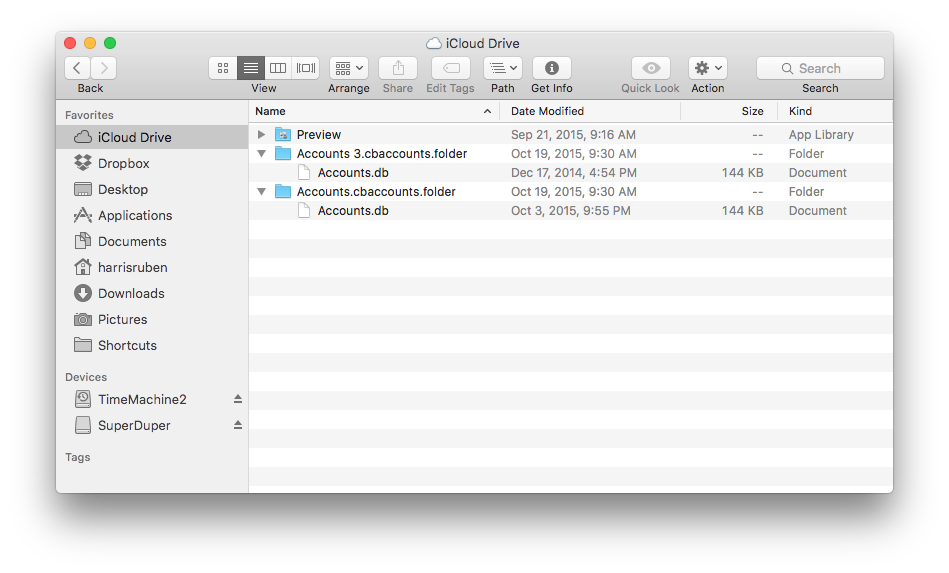Go forward with the right chevron button
This screenshot has height=573, width=949.
[x=103, y=68]
